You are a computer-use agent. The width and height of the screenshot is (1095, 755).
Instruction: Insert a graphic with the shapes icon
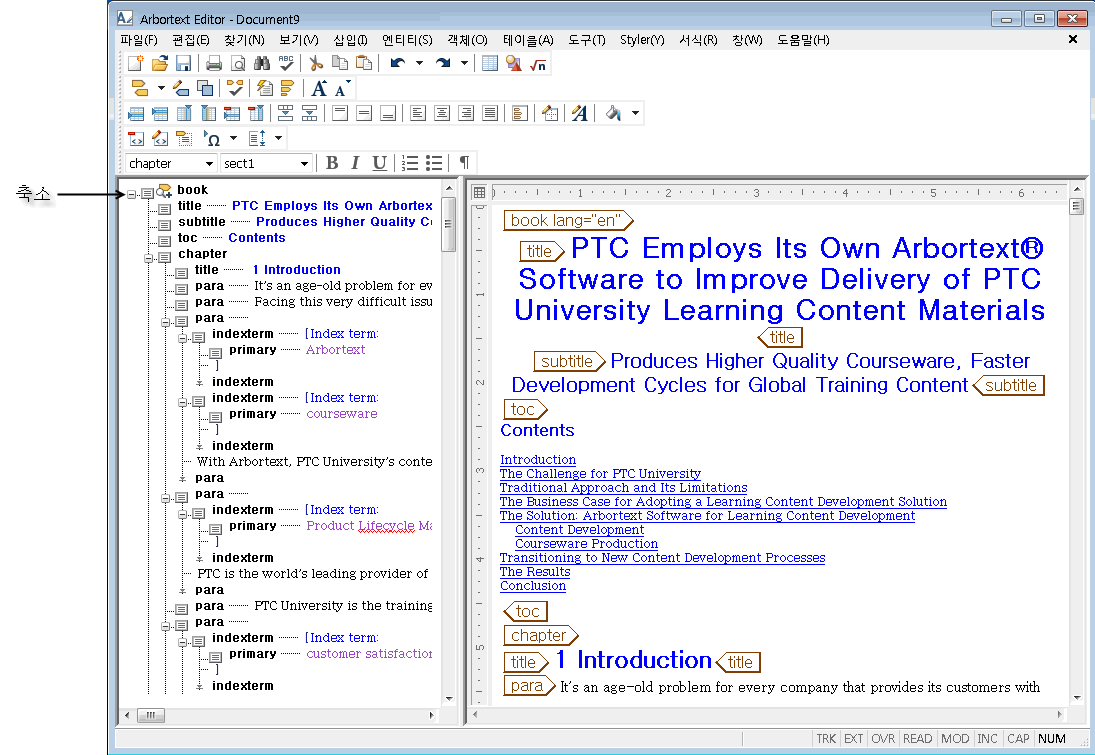pyautogui.click(x=514, y=64)
